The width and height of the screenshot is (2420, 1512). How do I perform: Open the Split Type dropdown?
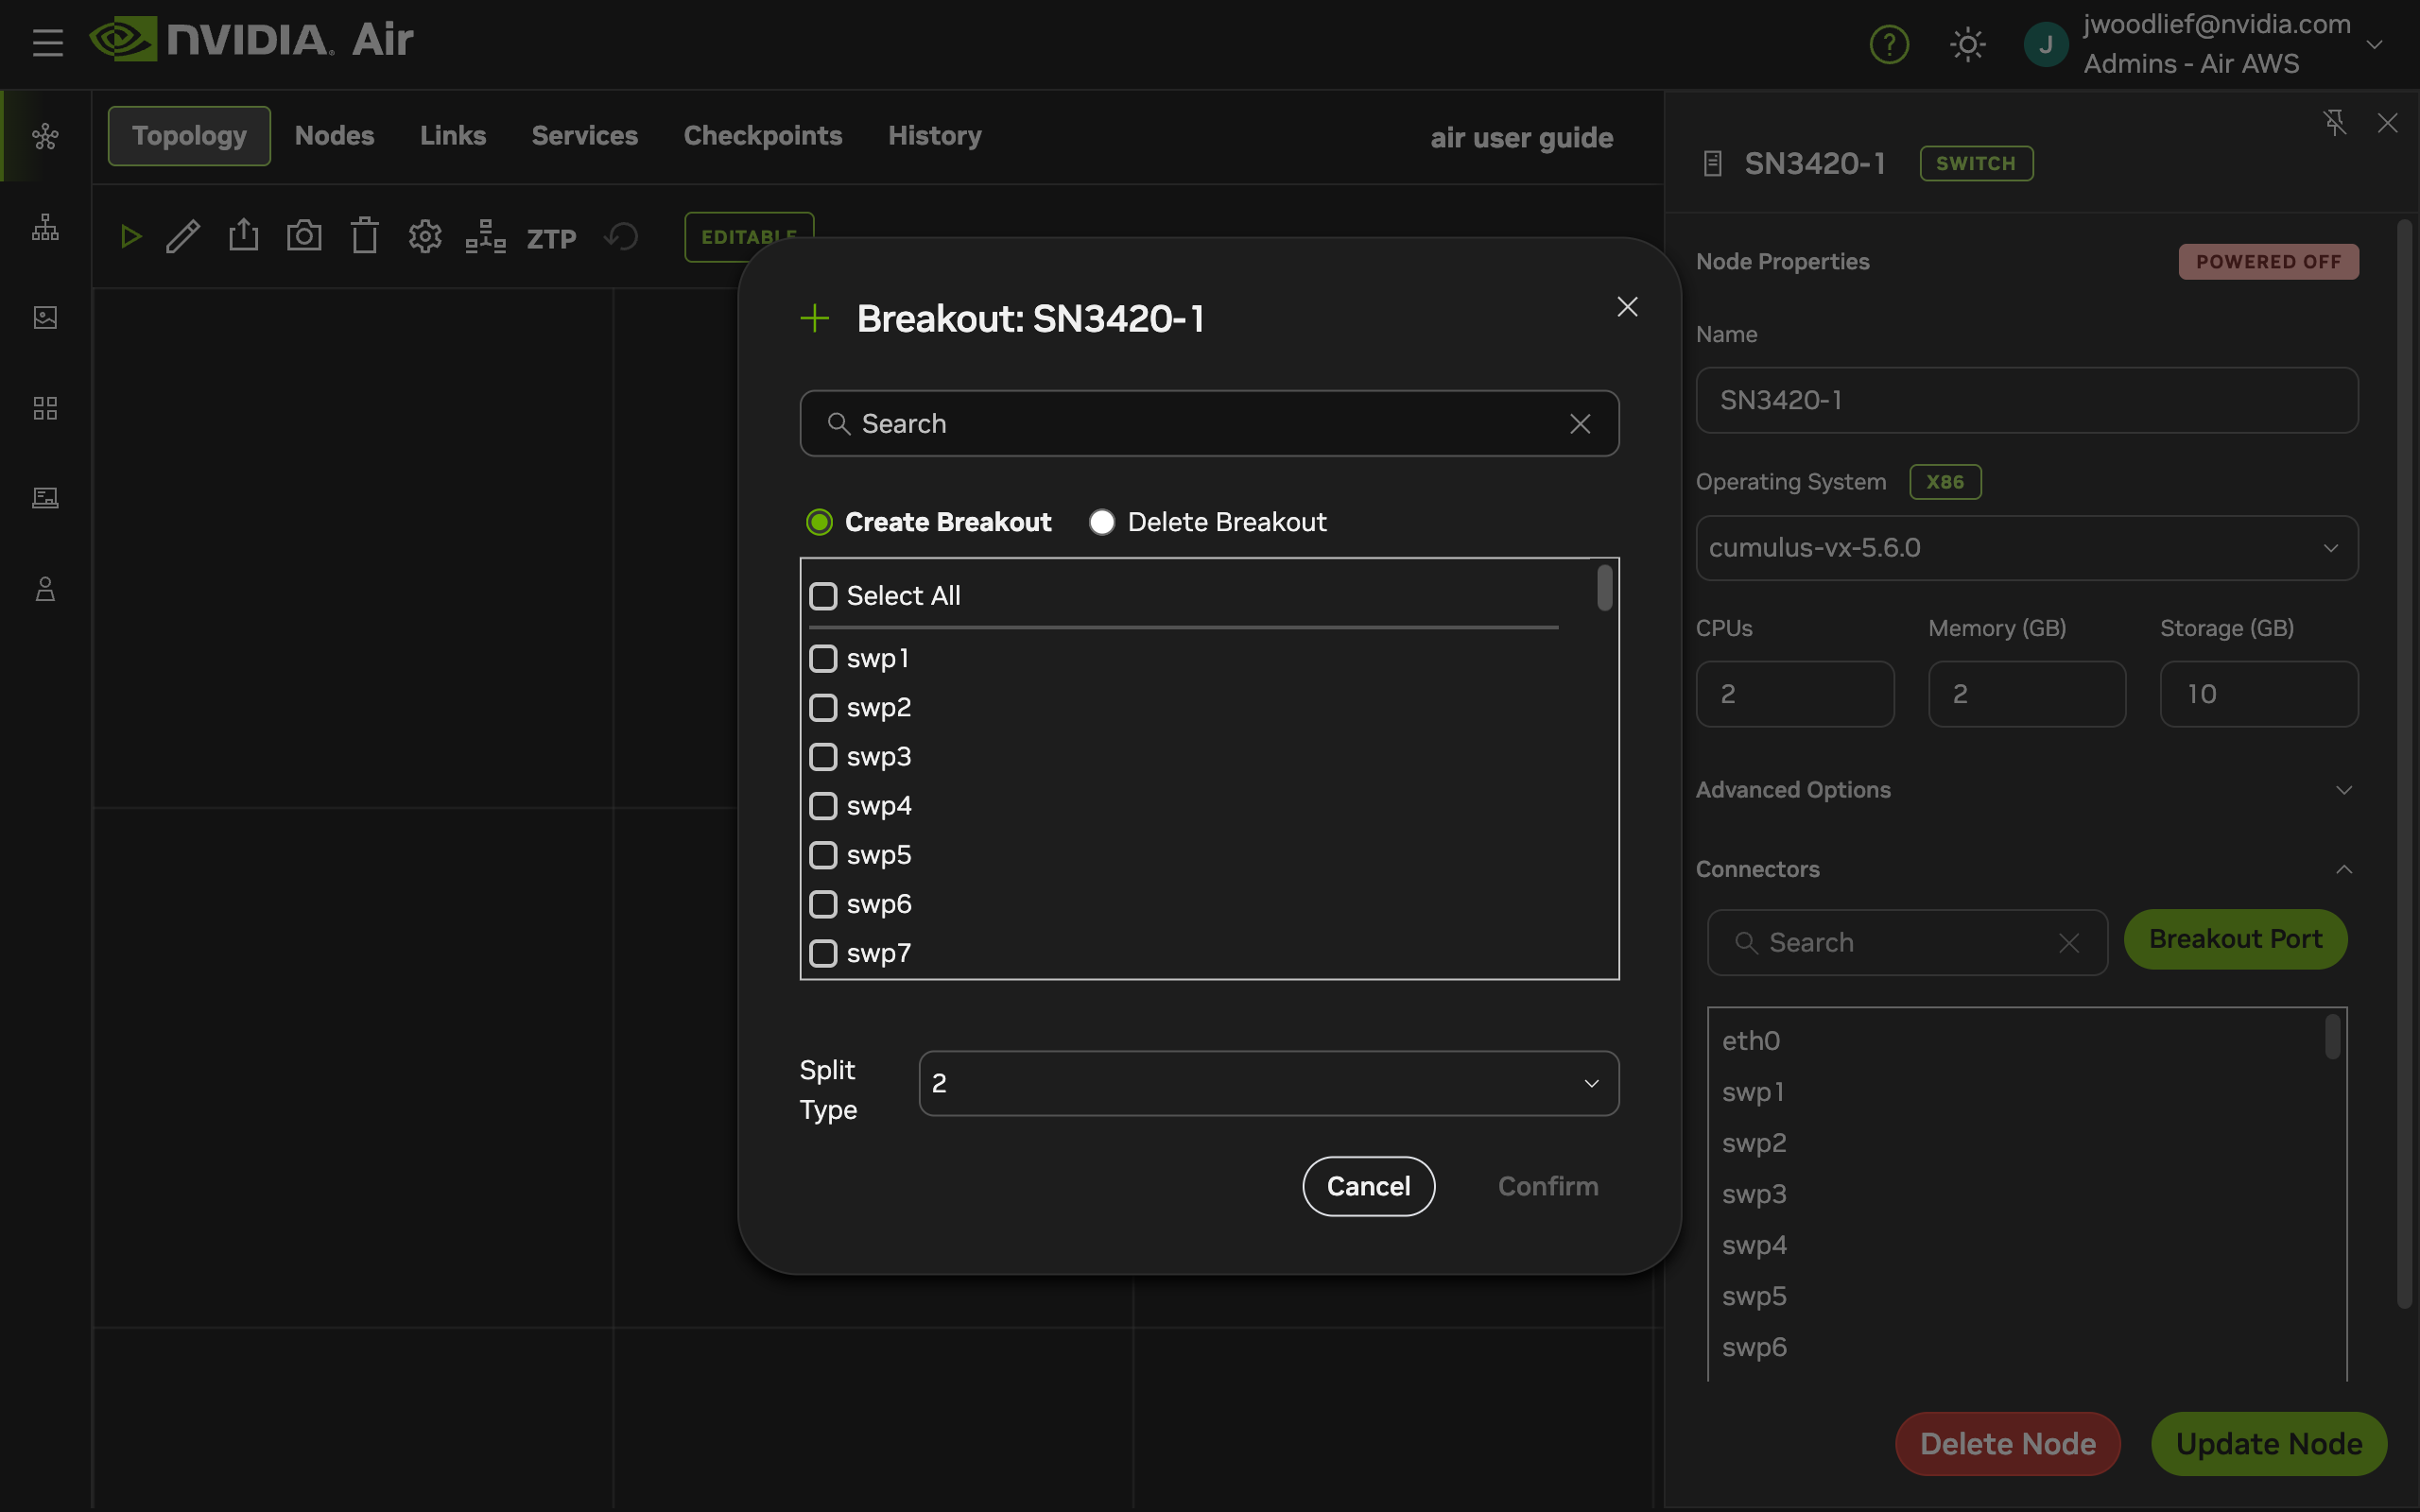1267,1083
